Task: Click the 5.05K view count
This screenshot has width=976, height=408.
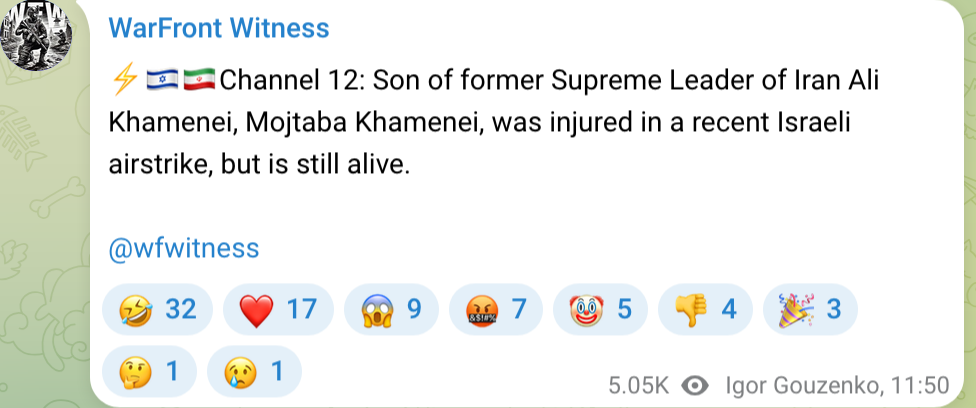Action: (638, 385)
